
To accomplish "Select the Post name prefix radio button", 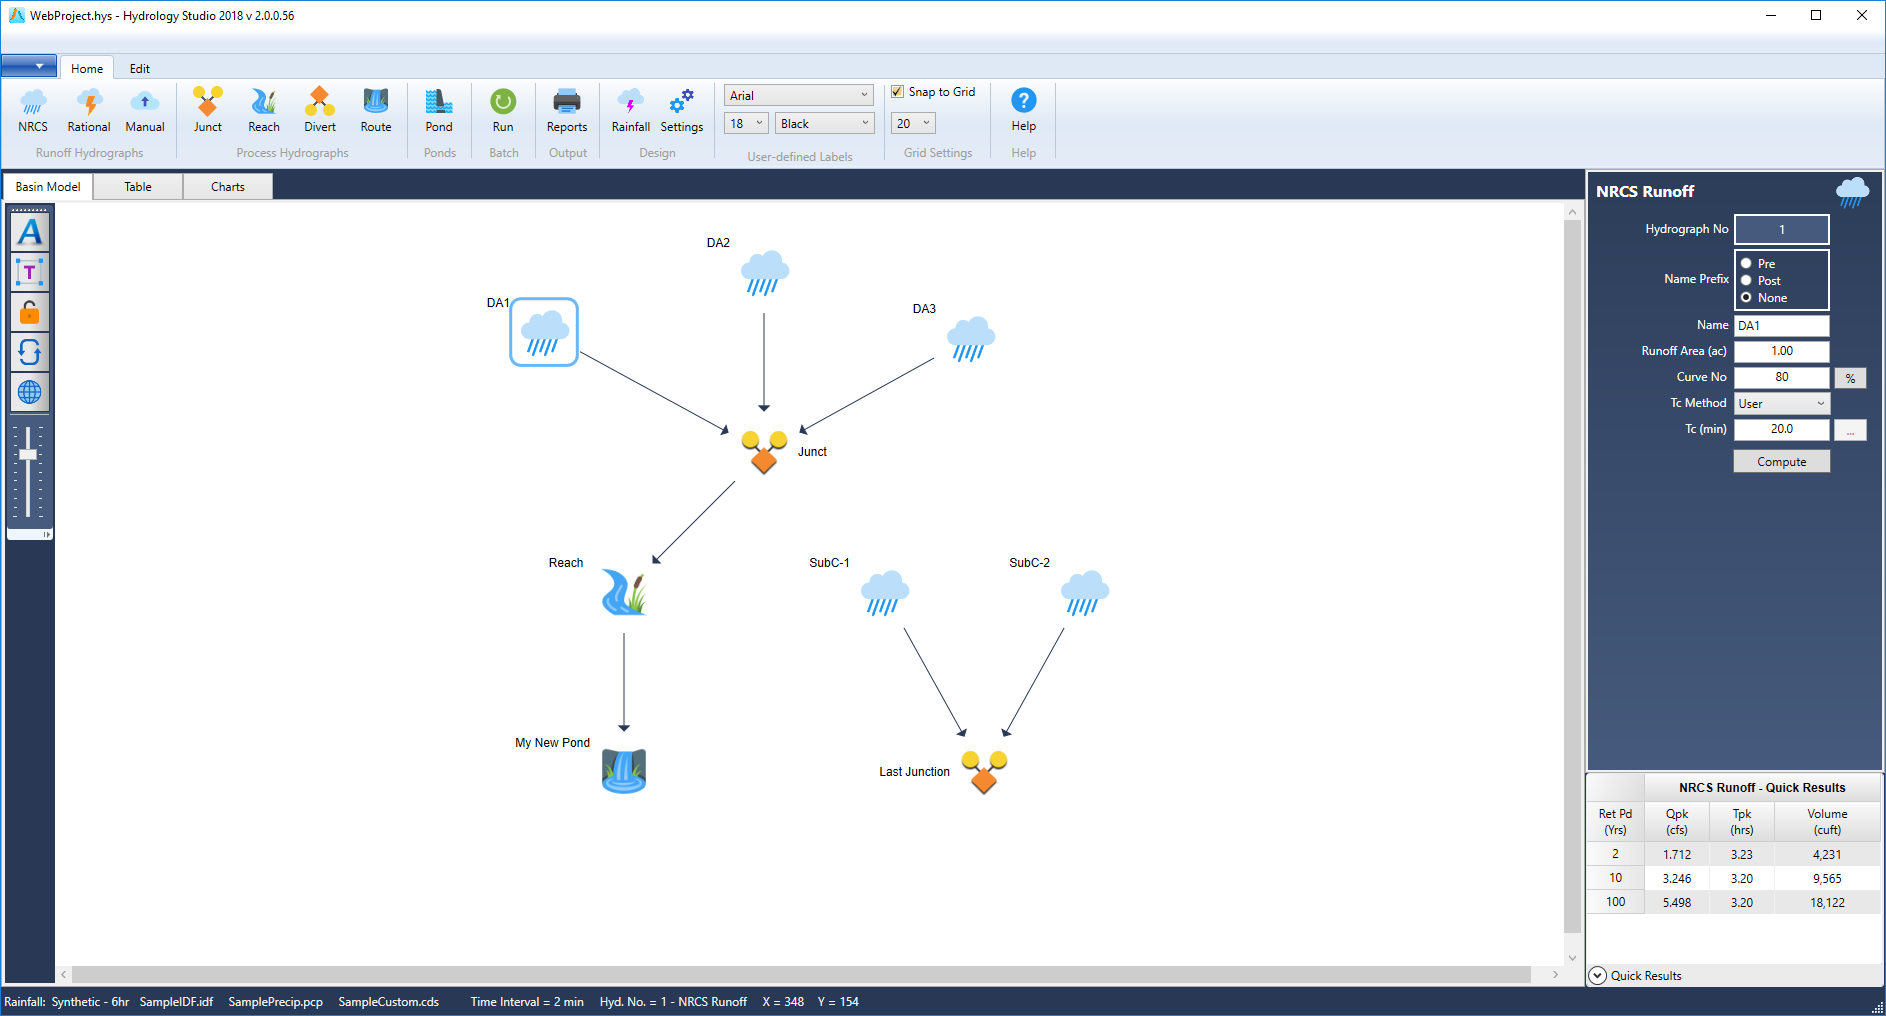I will [1746, 281].
